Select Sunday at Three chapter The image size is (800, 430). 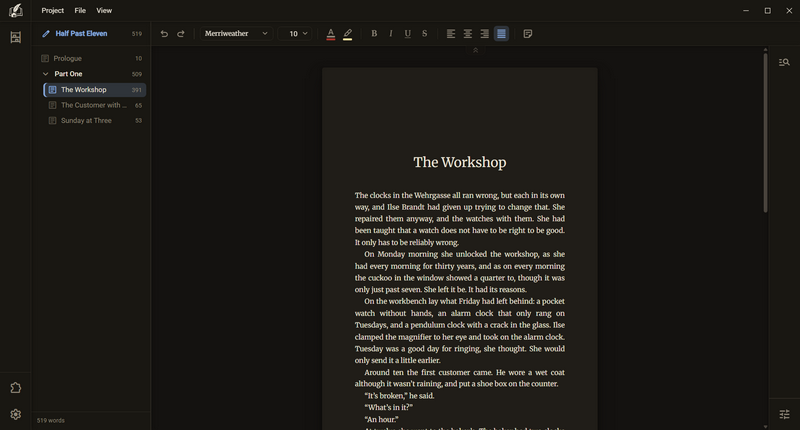(95, 121)
